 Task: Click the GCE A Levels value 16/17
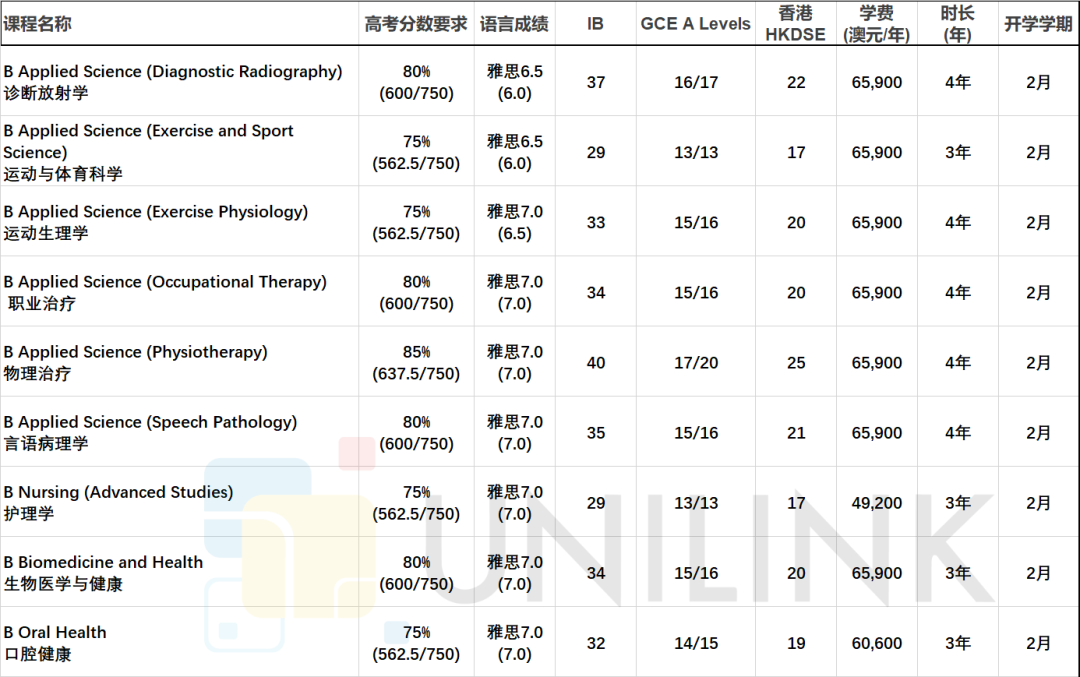point(696,83)
